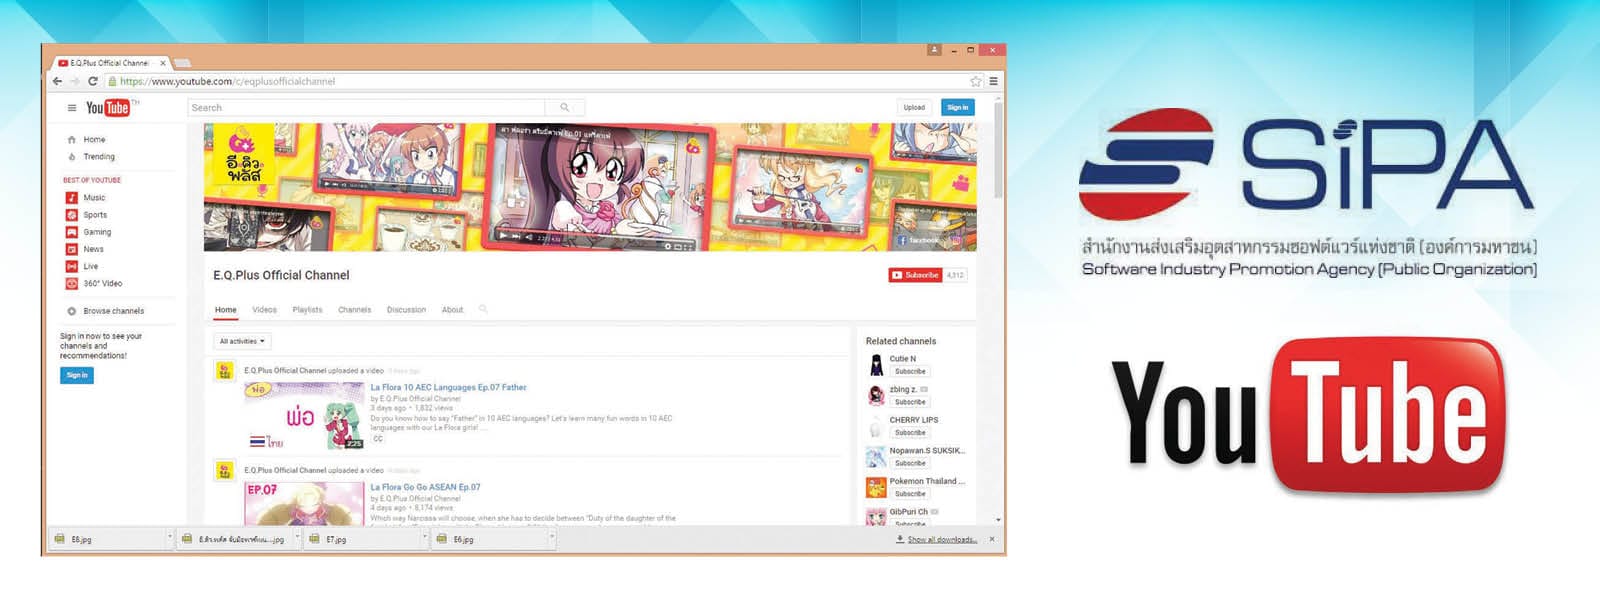Screen dimensions: 1600x600
Task: Subscribe to the Cutie N channel
Action: pos(910,371)
